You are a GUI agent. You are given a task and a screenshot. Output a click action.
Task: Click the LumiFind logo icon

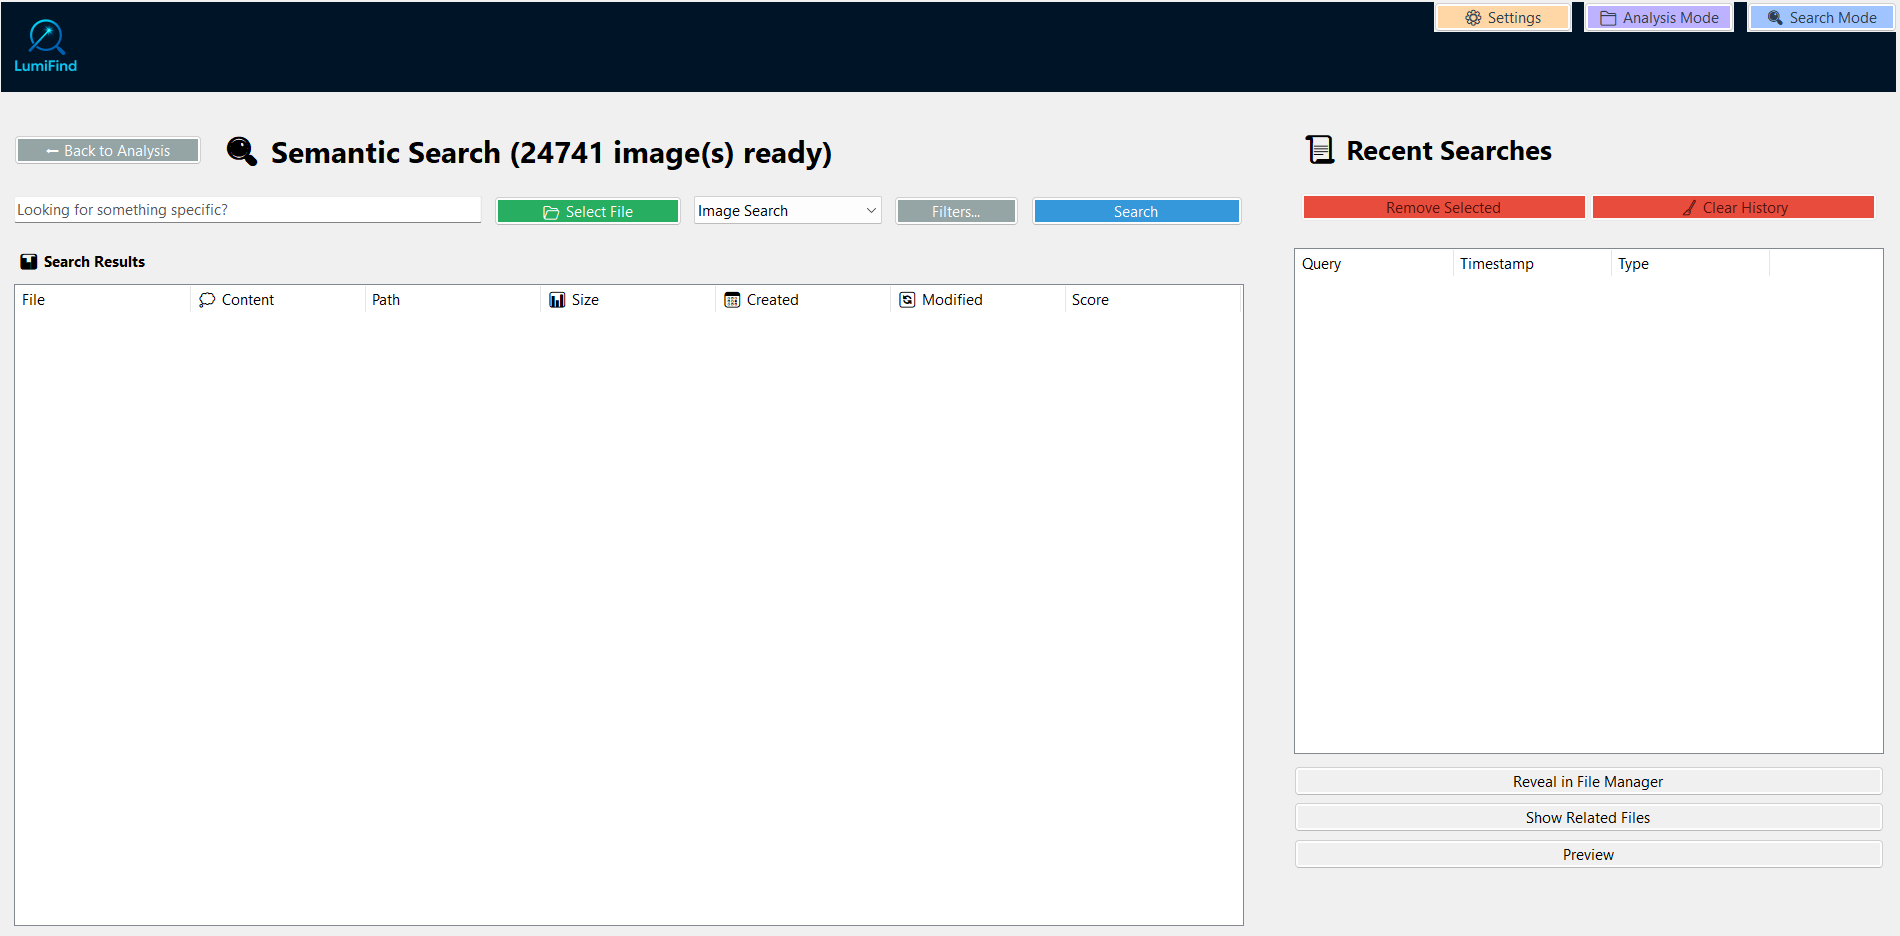[x=46, y=45]
